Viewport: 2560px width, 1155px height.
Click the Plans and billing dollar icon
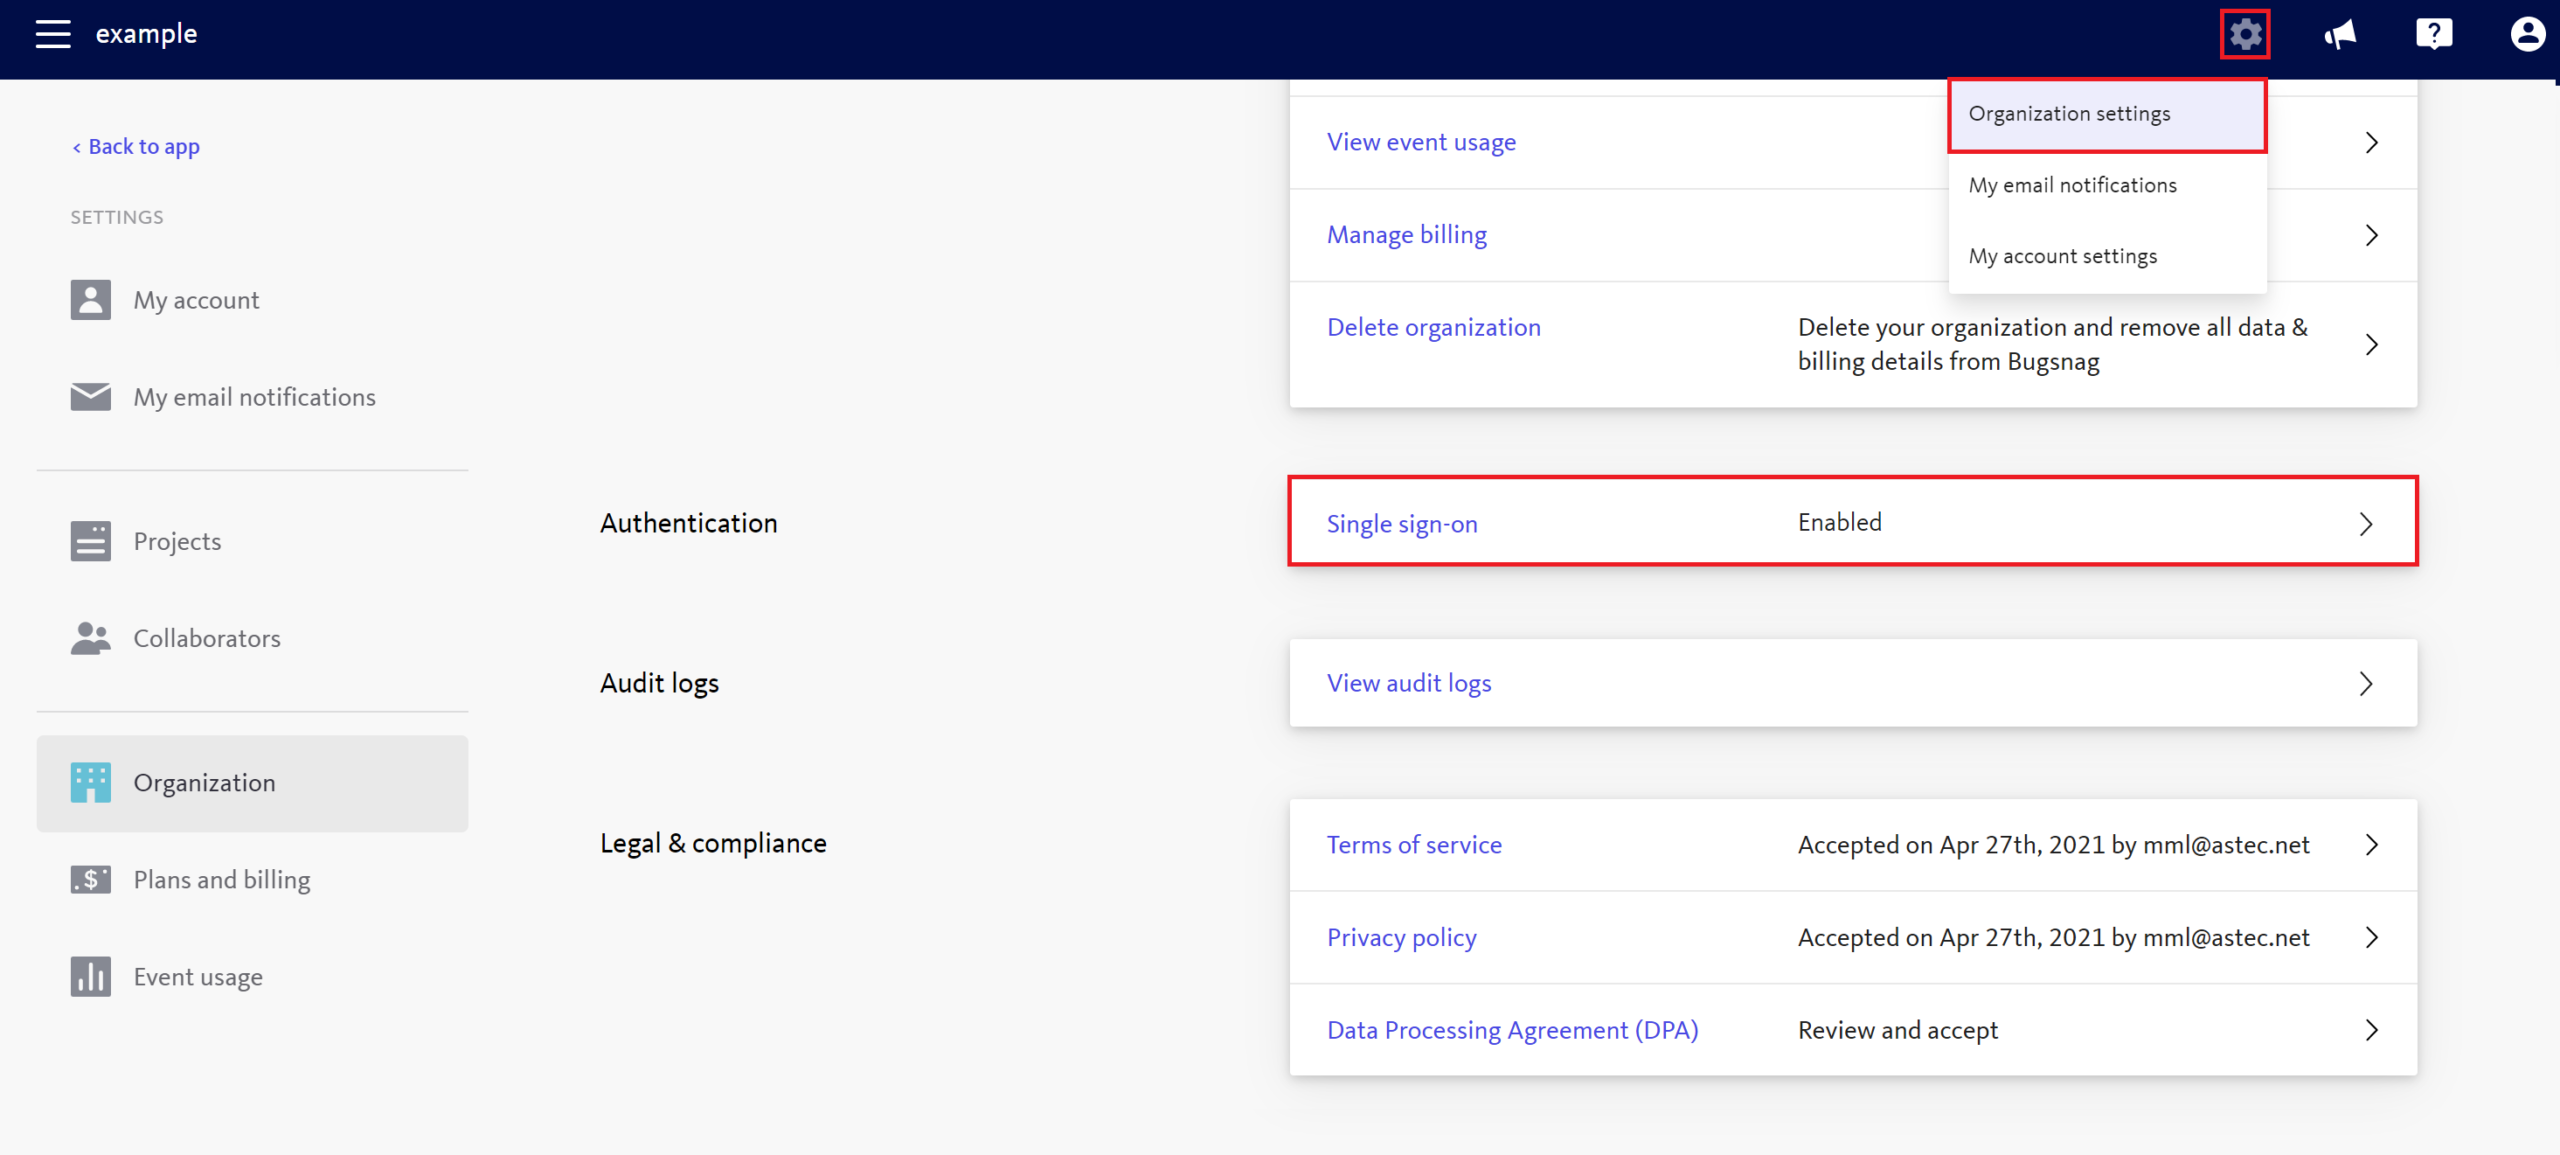pyautogui.click(x=91, y=880)
